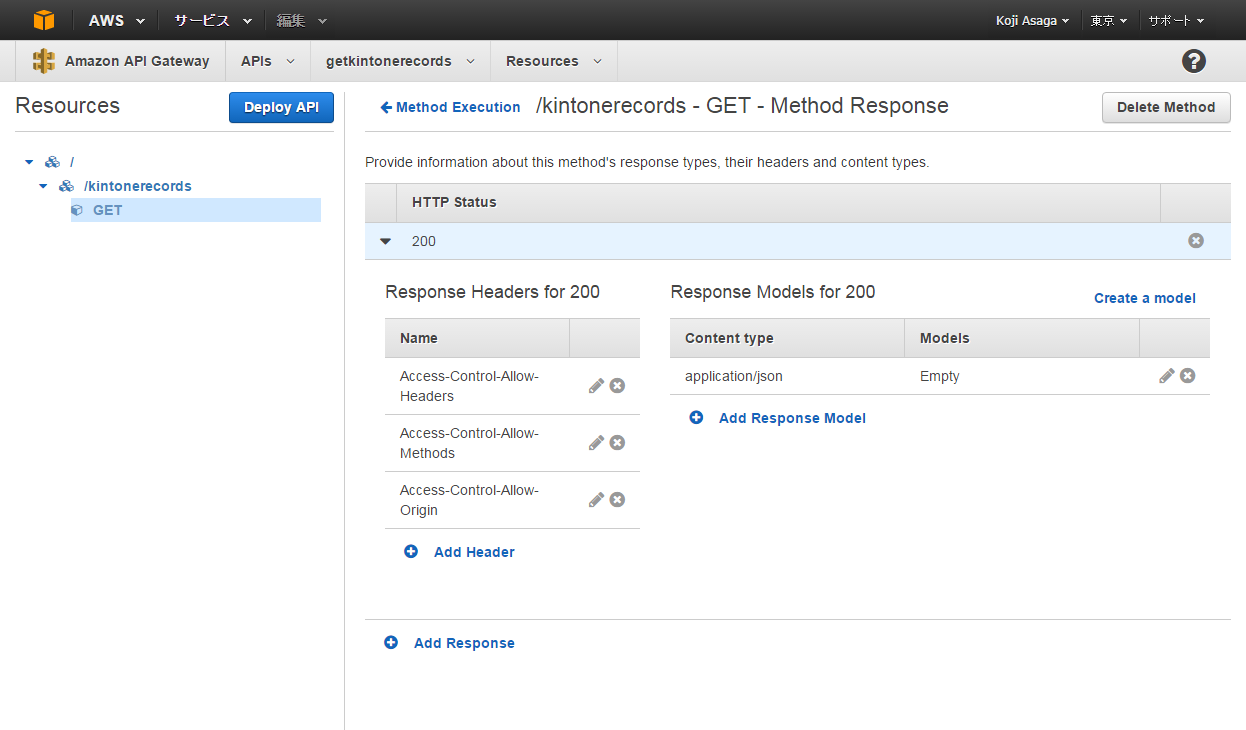Click the AWS home cube icon

(x=43, y=20)
